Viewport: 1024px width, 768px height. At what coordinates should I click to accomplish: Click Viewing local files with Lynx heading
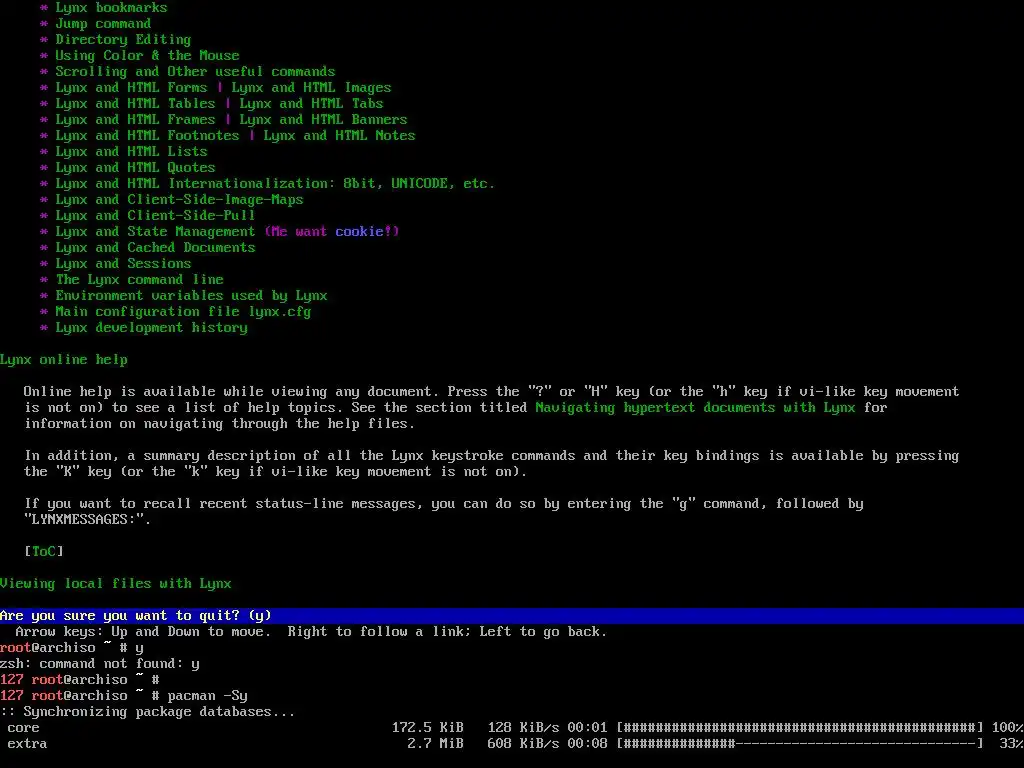click(x=116, y=584)
